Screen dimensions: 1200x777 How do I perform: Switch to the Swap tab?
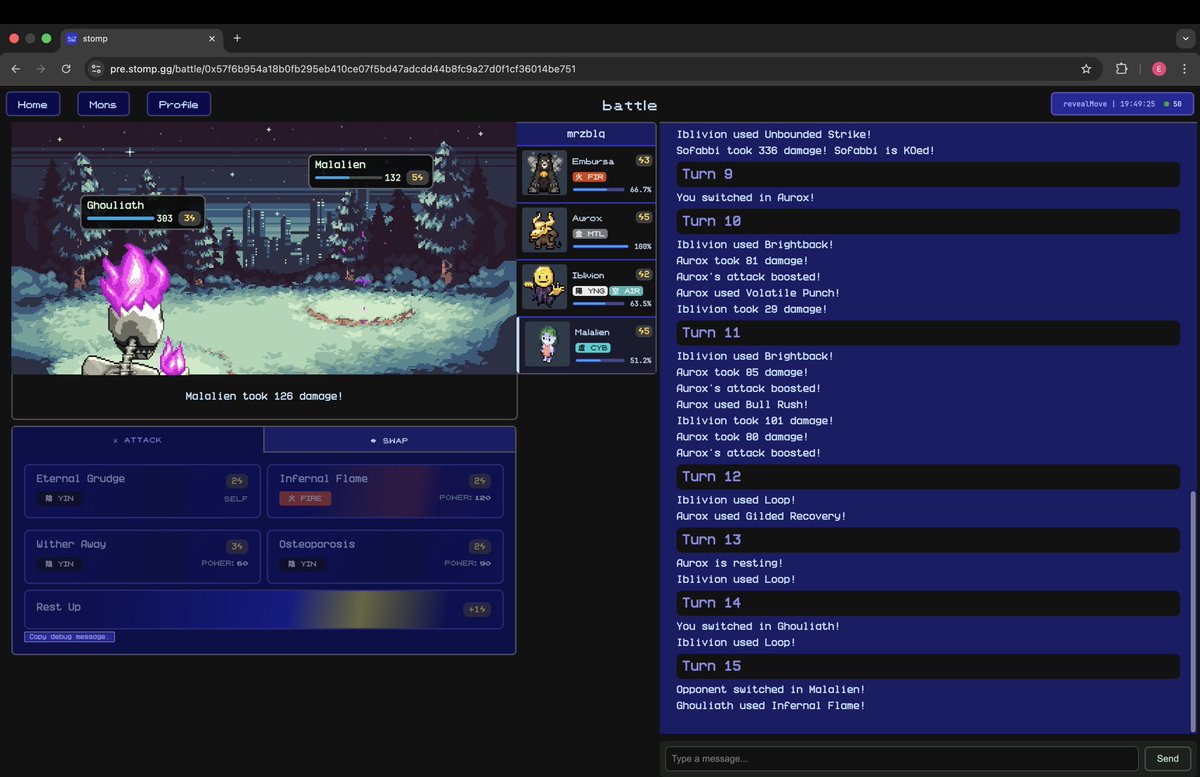[390, 440]
